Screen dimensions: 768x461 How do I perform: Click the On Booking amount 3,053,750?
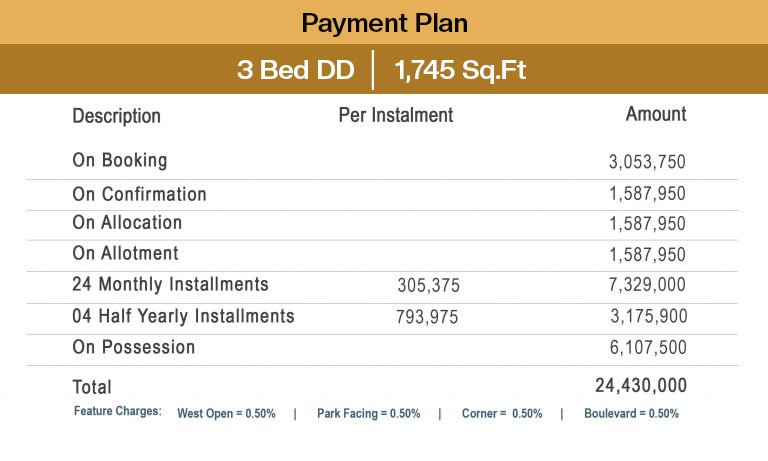pos(647,162)
